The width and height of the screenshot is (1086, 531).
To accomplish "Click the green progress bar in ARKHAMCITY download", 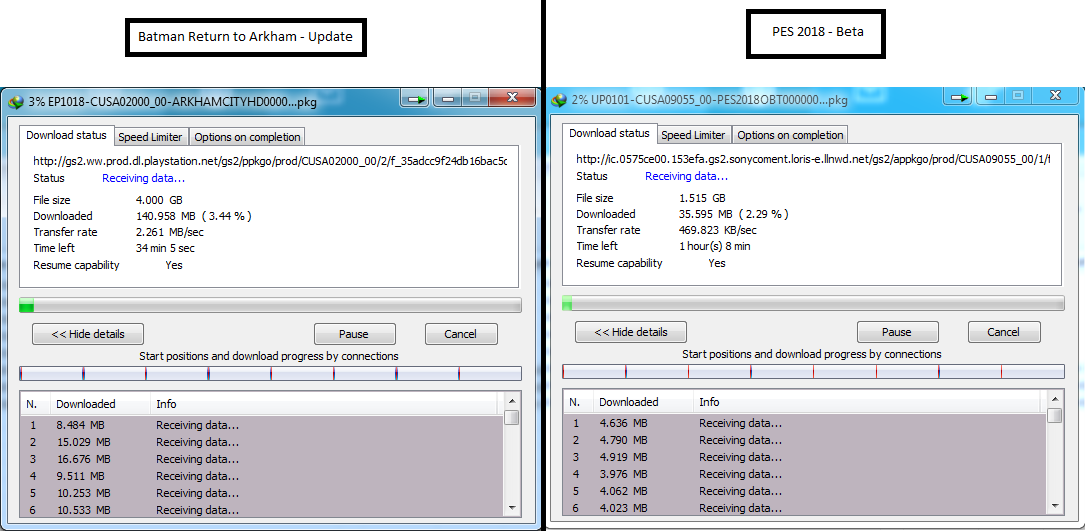I will [x=270, y=306].
